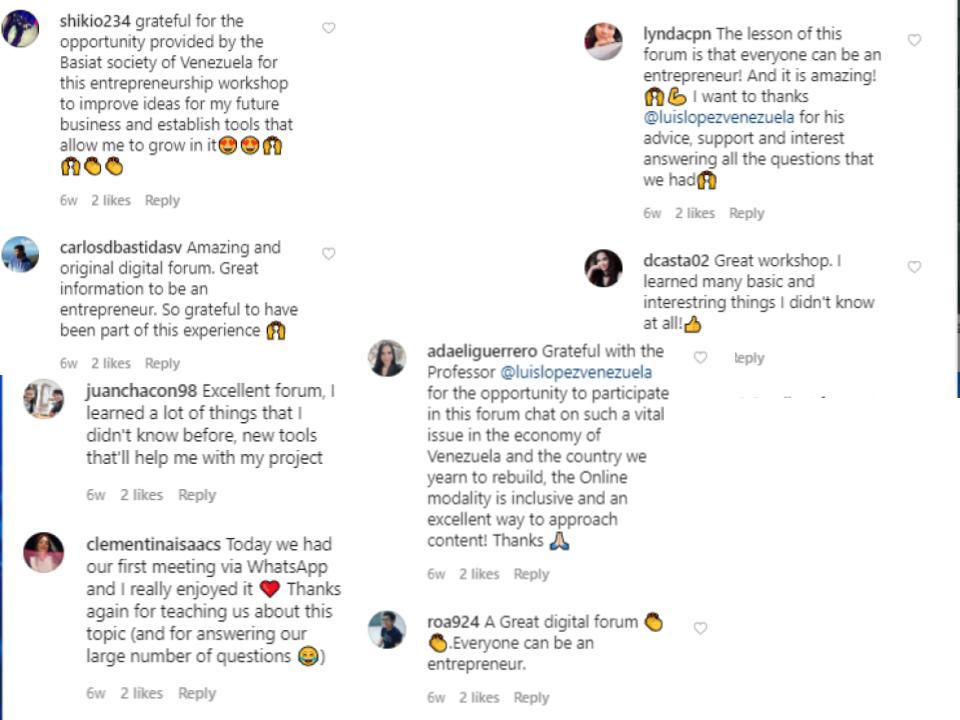Open shikio234's profile picture
Viewport: 960px width, 720px height.
tap(21, 29)
